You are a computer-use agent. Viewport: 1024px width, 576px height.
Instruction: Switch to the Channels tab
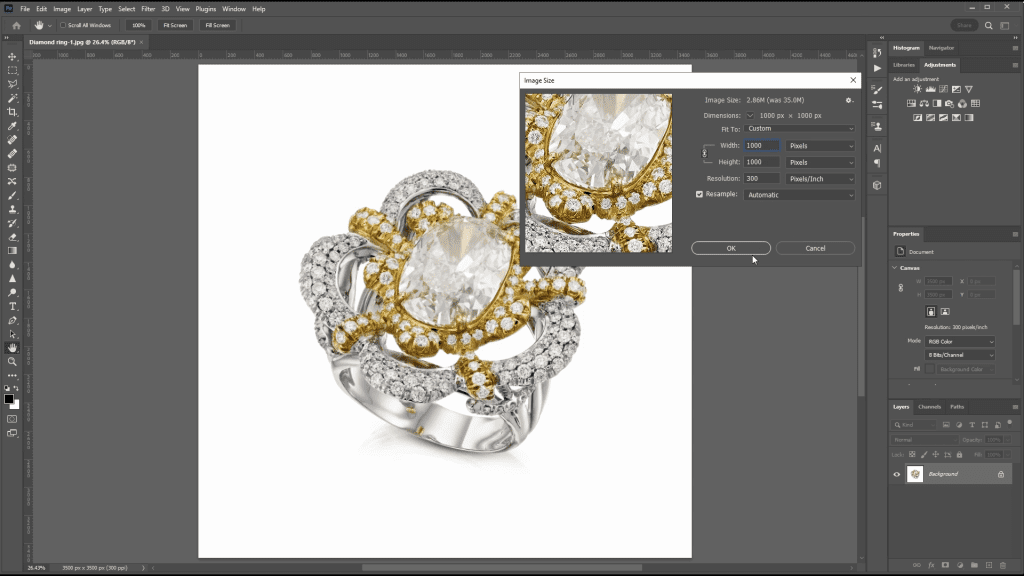(x=929, y=407)
